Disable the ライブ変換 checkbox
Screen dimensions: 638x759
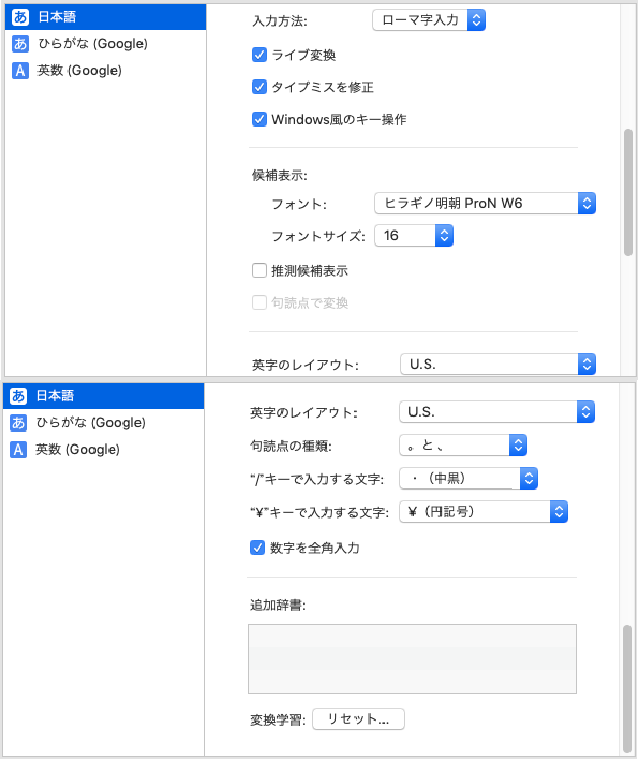[x=259, y=54]
